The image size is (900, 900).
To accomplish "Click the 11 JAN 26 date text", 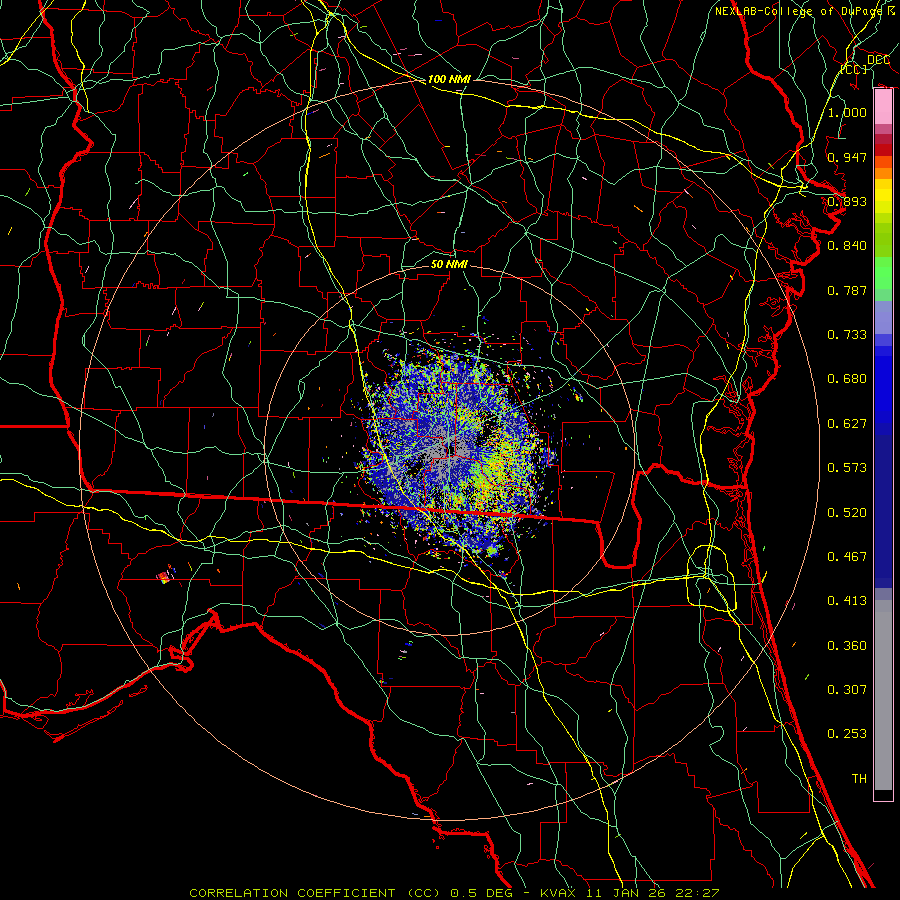I will (x=626, y=893).
